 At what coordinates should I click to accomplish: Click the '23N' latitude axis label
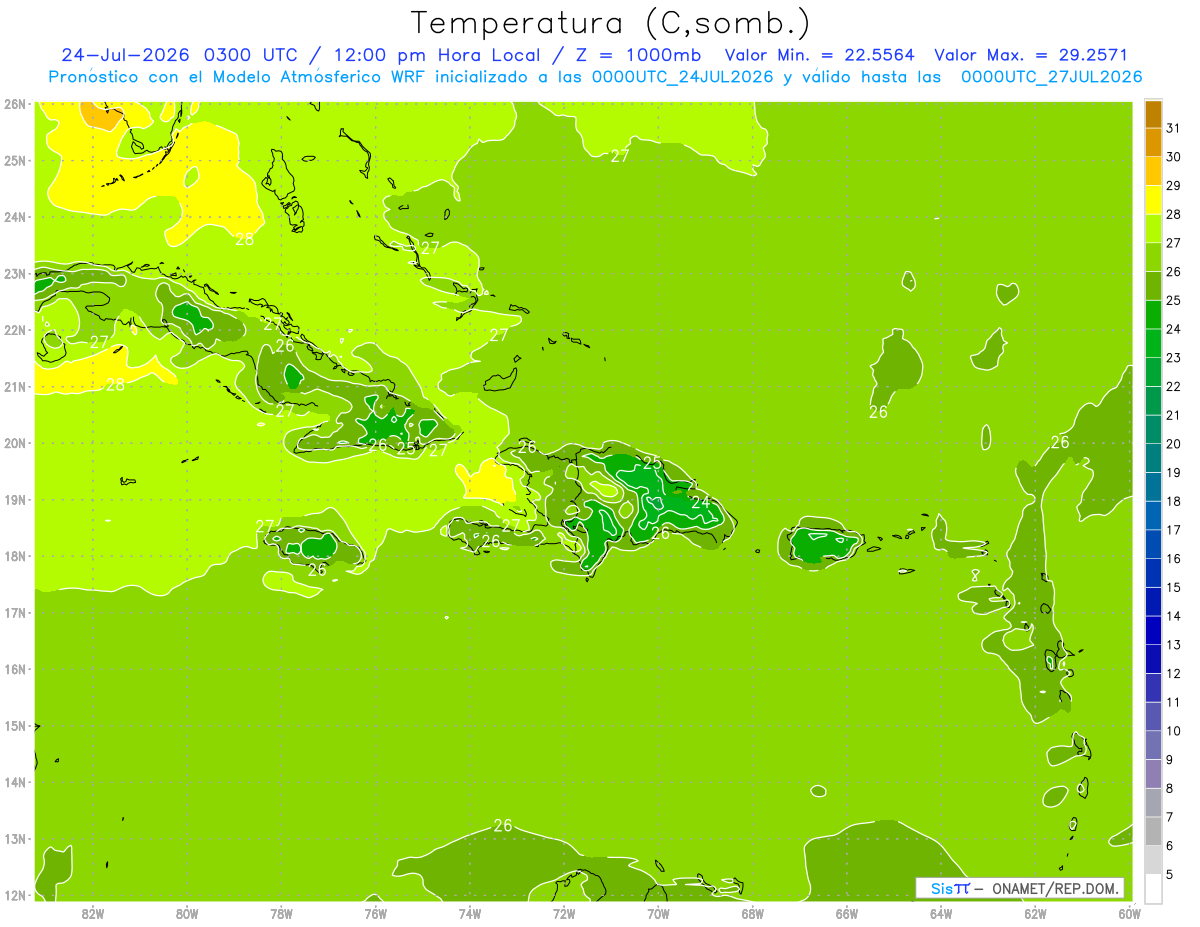point(15,273)
